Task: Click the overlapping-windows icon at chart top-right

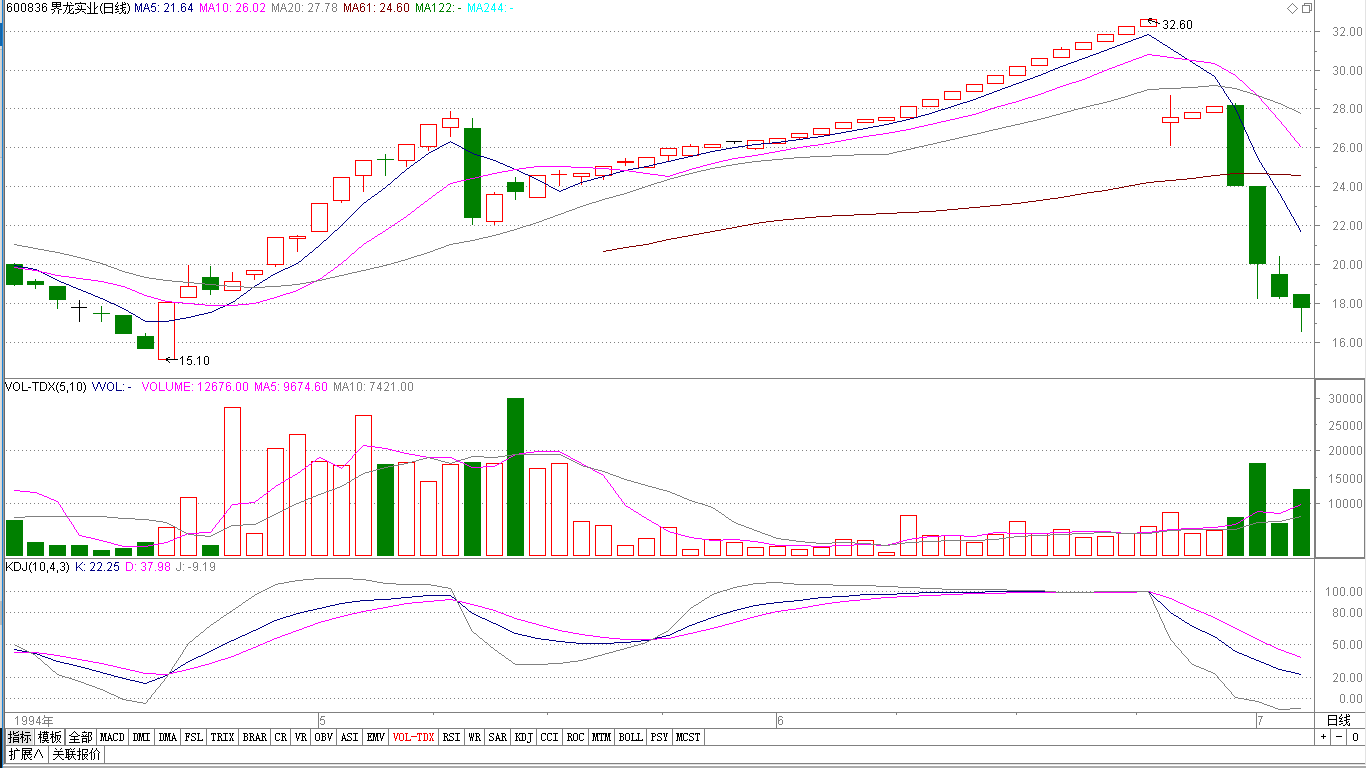Action: 1306,8
